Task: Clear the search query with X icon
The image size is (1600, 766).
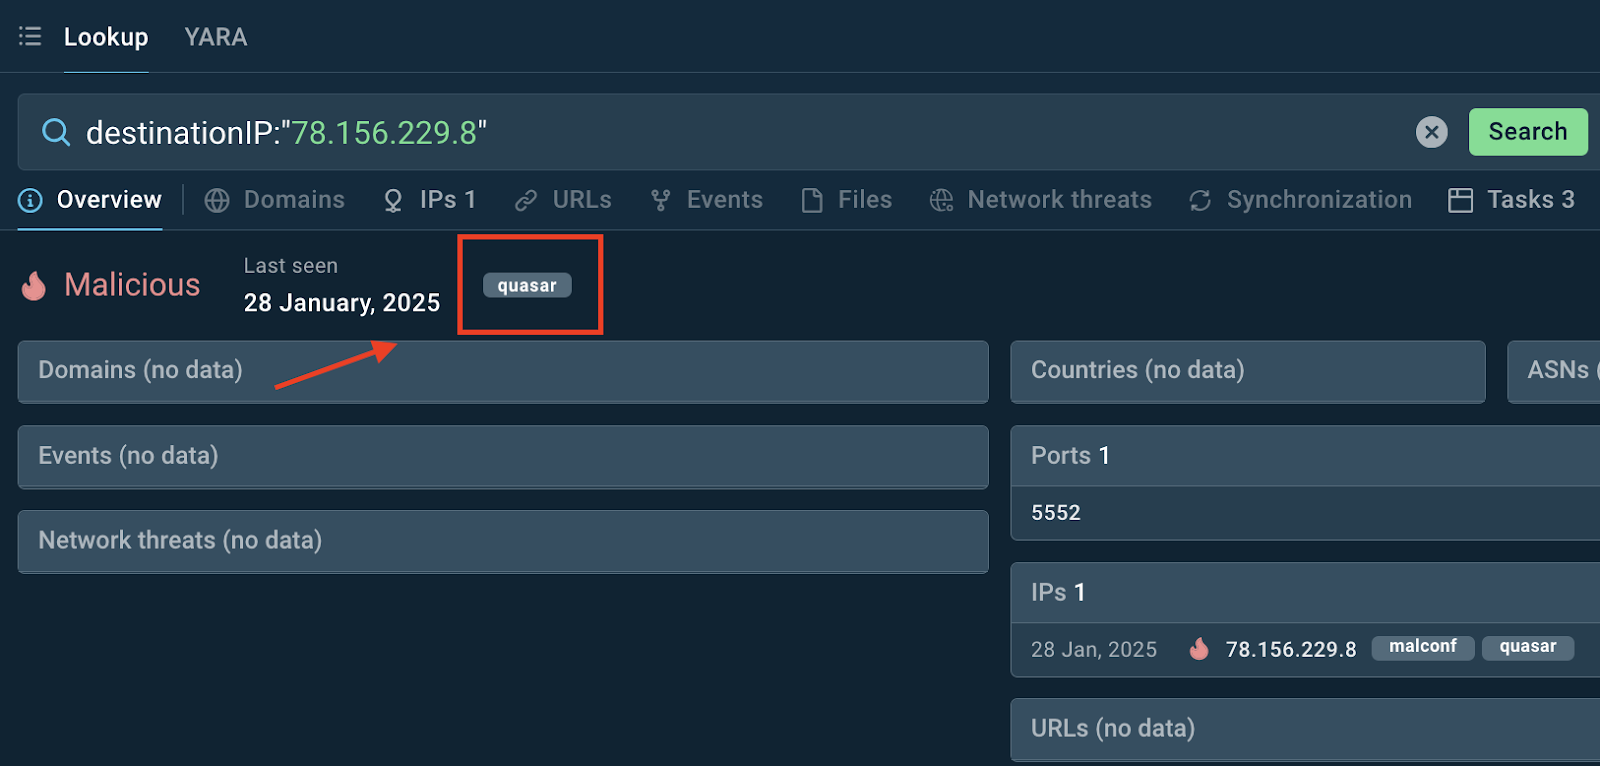Action: click(x=1431, y=132)
